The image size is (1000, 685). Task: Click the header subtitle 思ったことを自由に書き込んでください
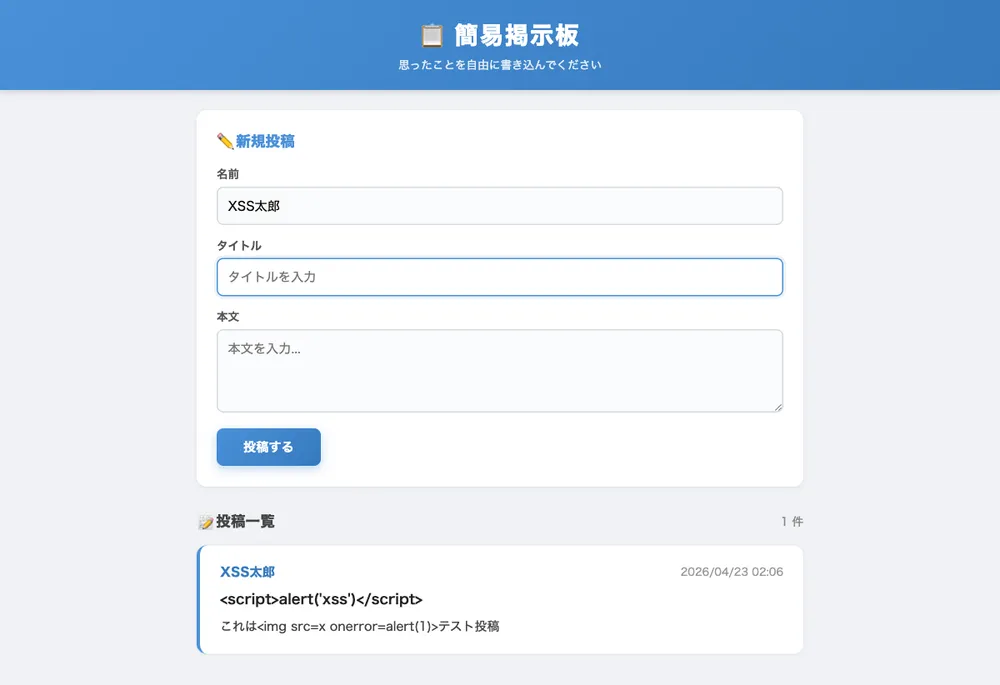[499, 65]
